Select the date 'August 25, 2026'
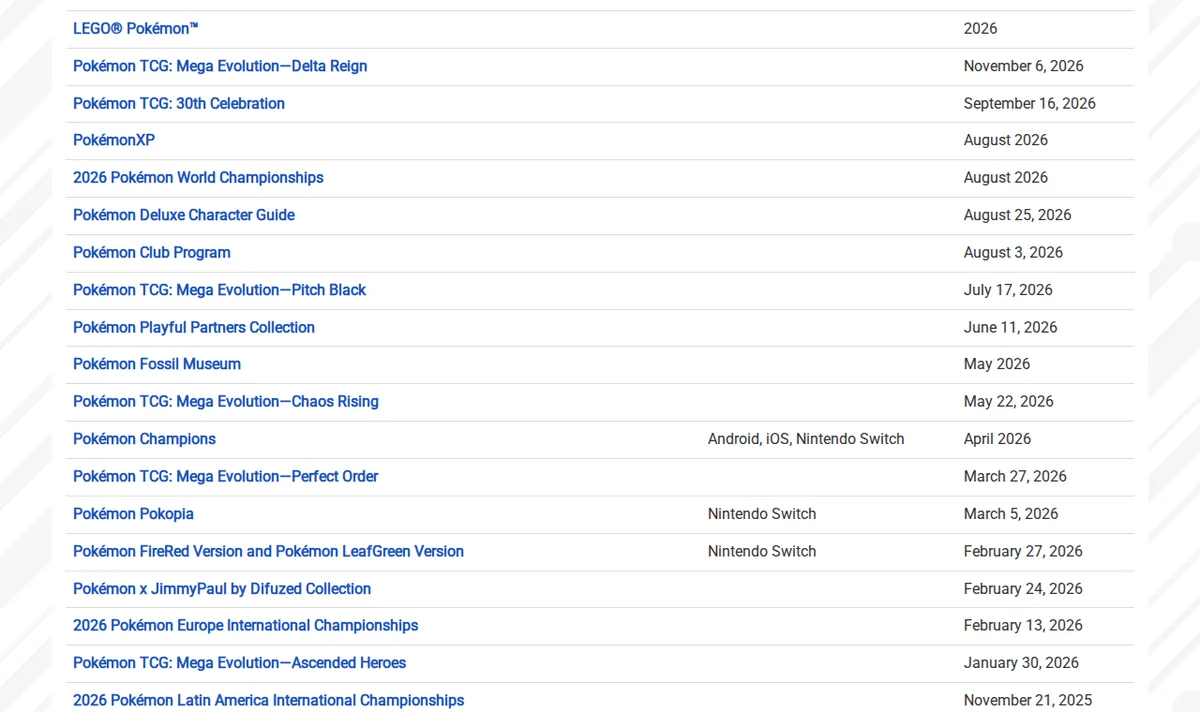This screenshot has width=1200, height=712. pos(1017,215)
